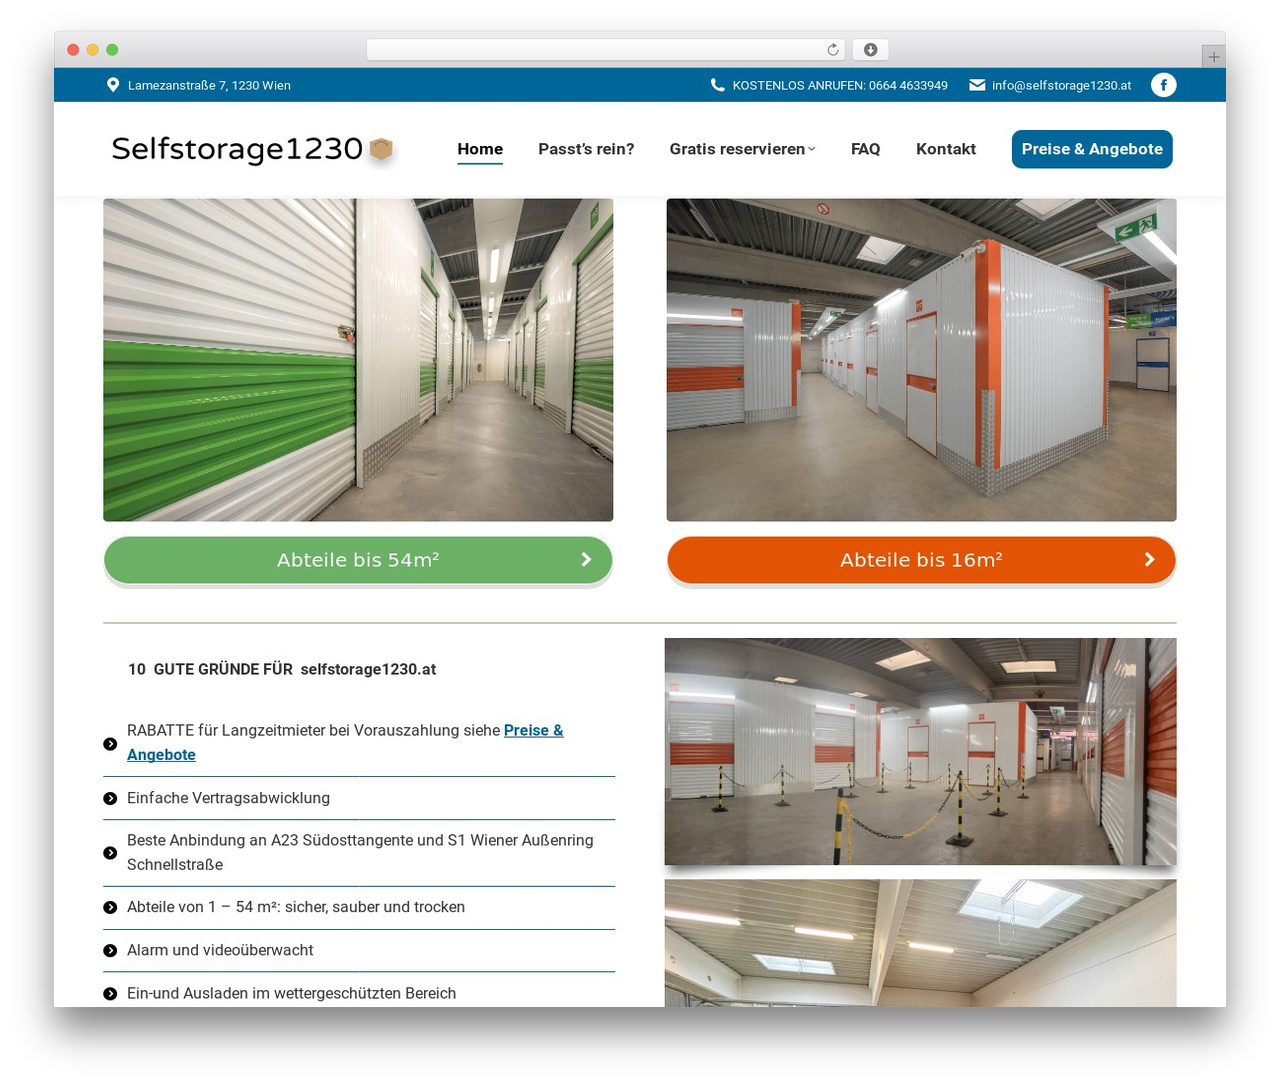Click the arrow on Abteile bis 16m² button
Viewport: 1280px width, 1084px height.
click(1150, 560)
